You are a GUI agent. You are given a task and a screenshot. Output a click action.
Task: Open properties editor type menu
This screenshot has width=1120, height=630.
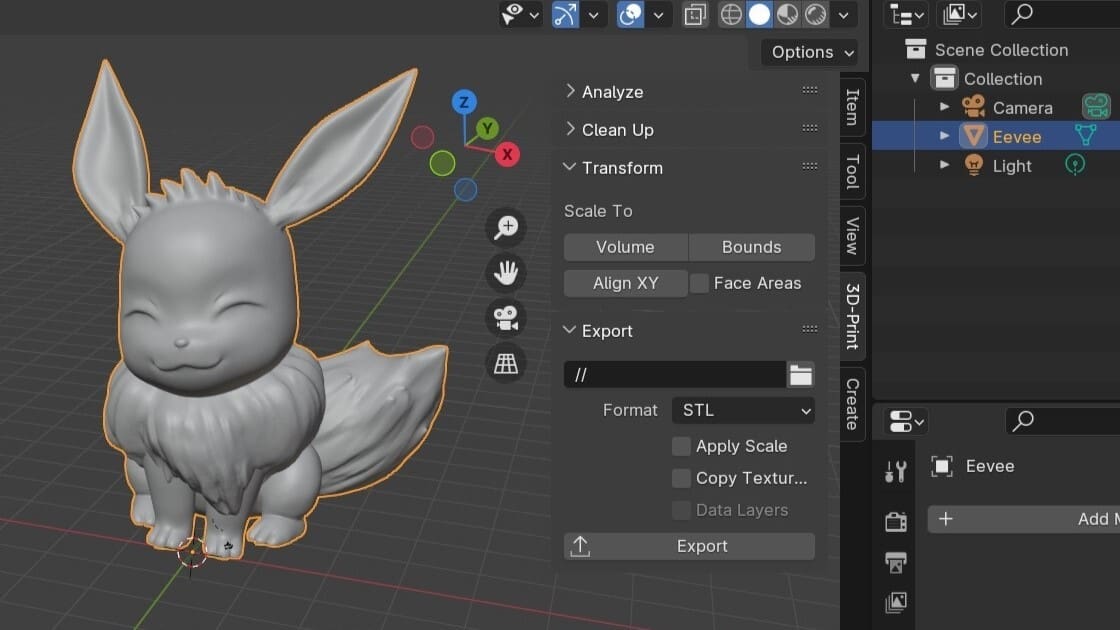point(906,421)
